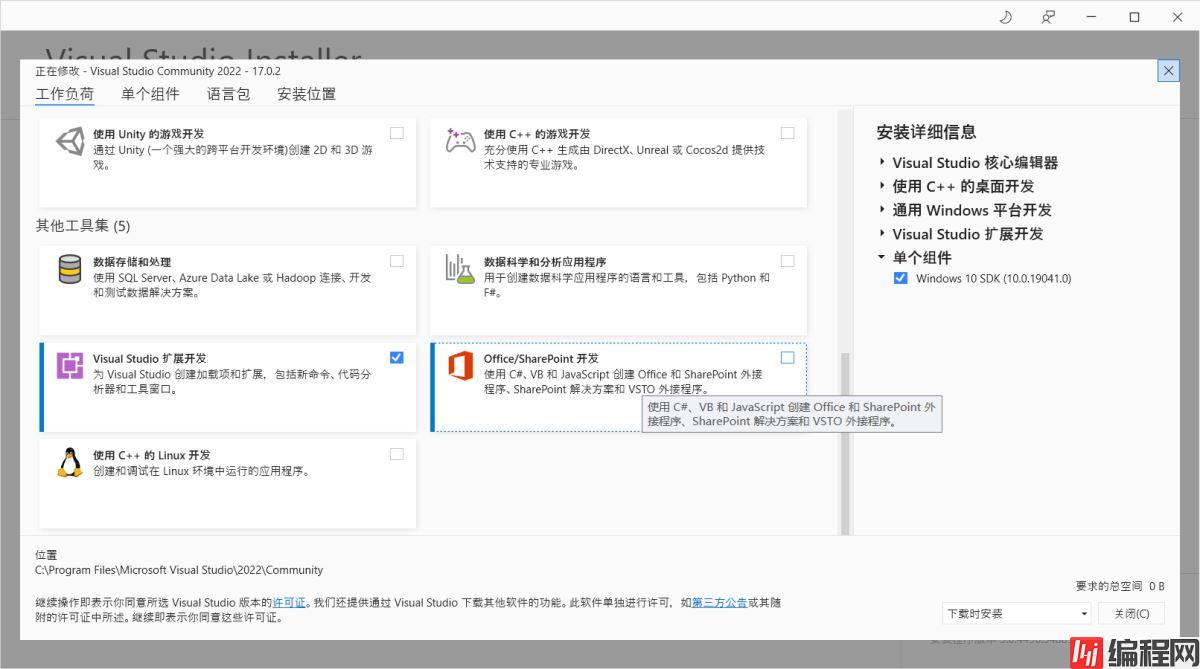1200x669 pixels.
Task: Open the 语言包 tab
Action: (x=228, y=94)
